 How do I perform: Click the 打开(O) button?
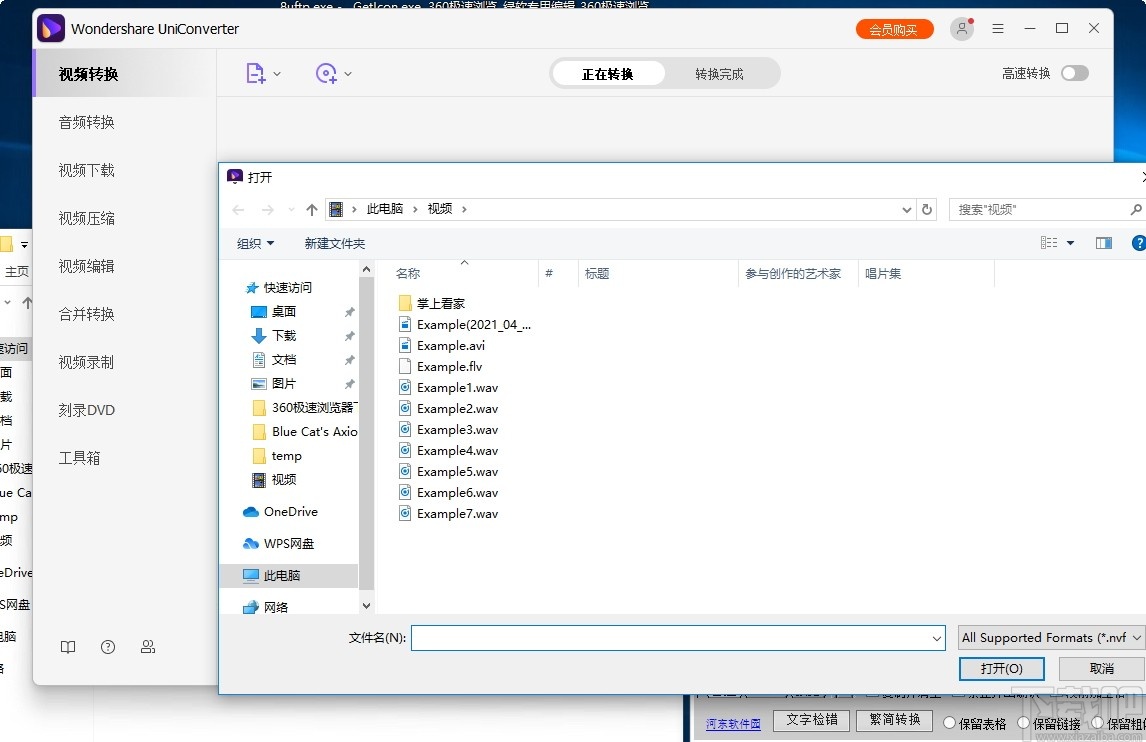[x=1001, y=668]
